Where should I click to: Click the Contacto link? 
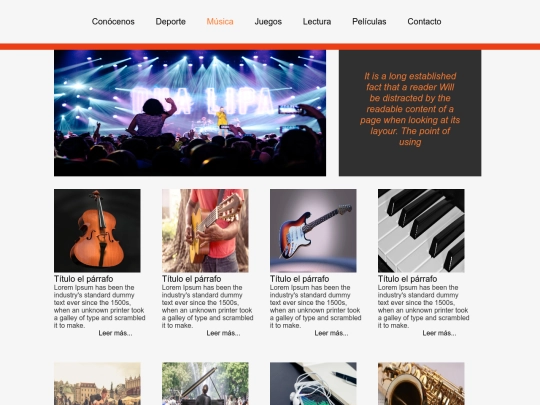coord(424,22)
